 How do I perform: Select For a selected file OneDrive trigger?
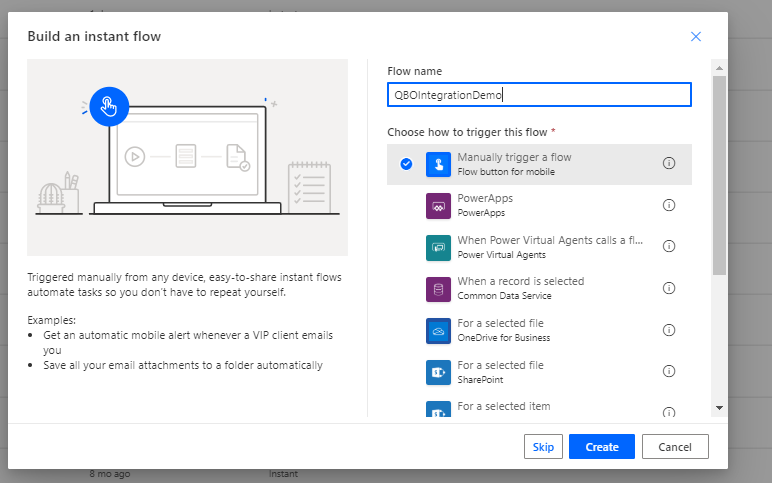[539, 330]
